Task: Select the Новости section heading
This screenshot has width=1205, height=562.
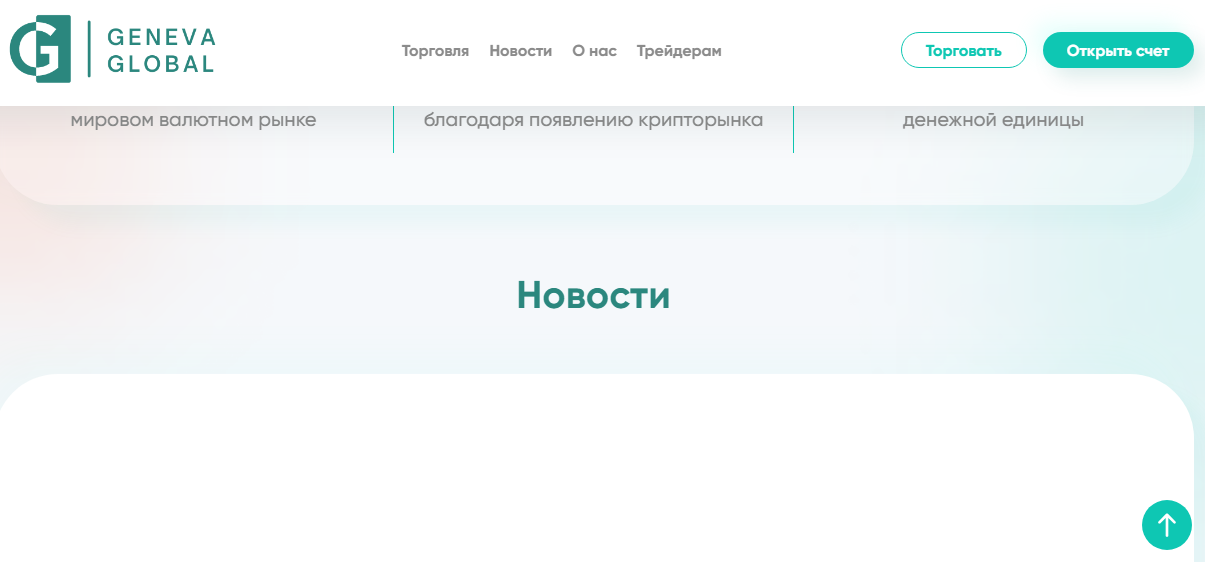Action: click(x=593, y=295)
